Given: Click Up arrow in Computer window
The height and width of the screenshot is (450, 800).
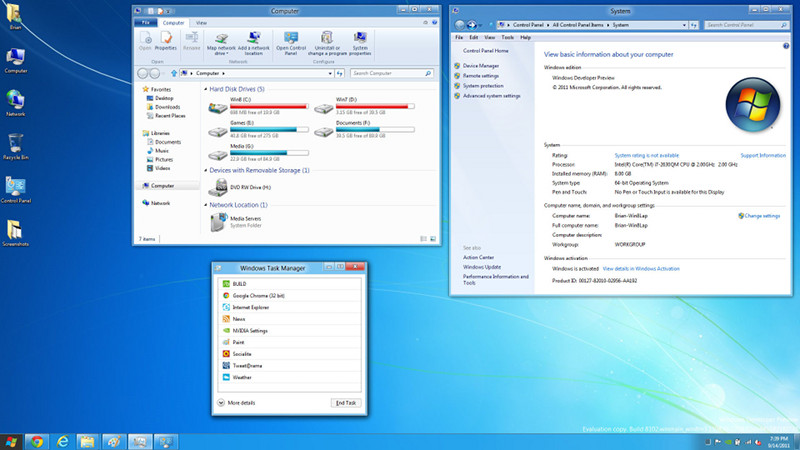Looking at the screenshot, I should click(173, 73).
